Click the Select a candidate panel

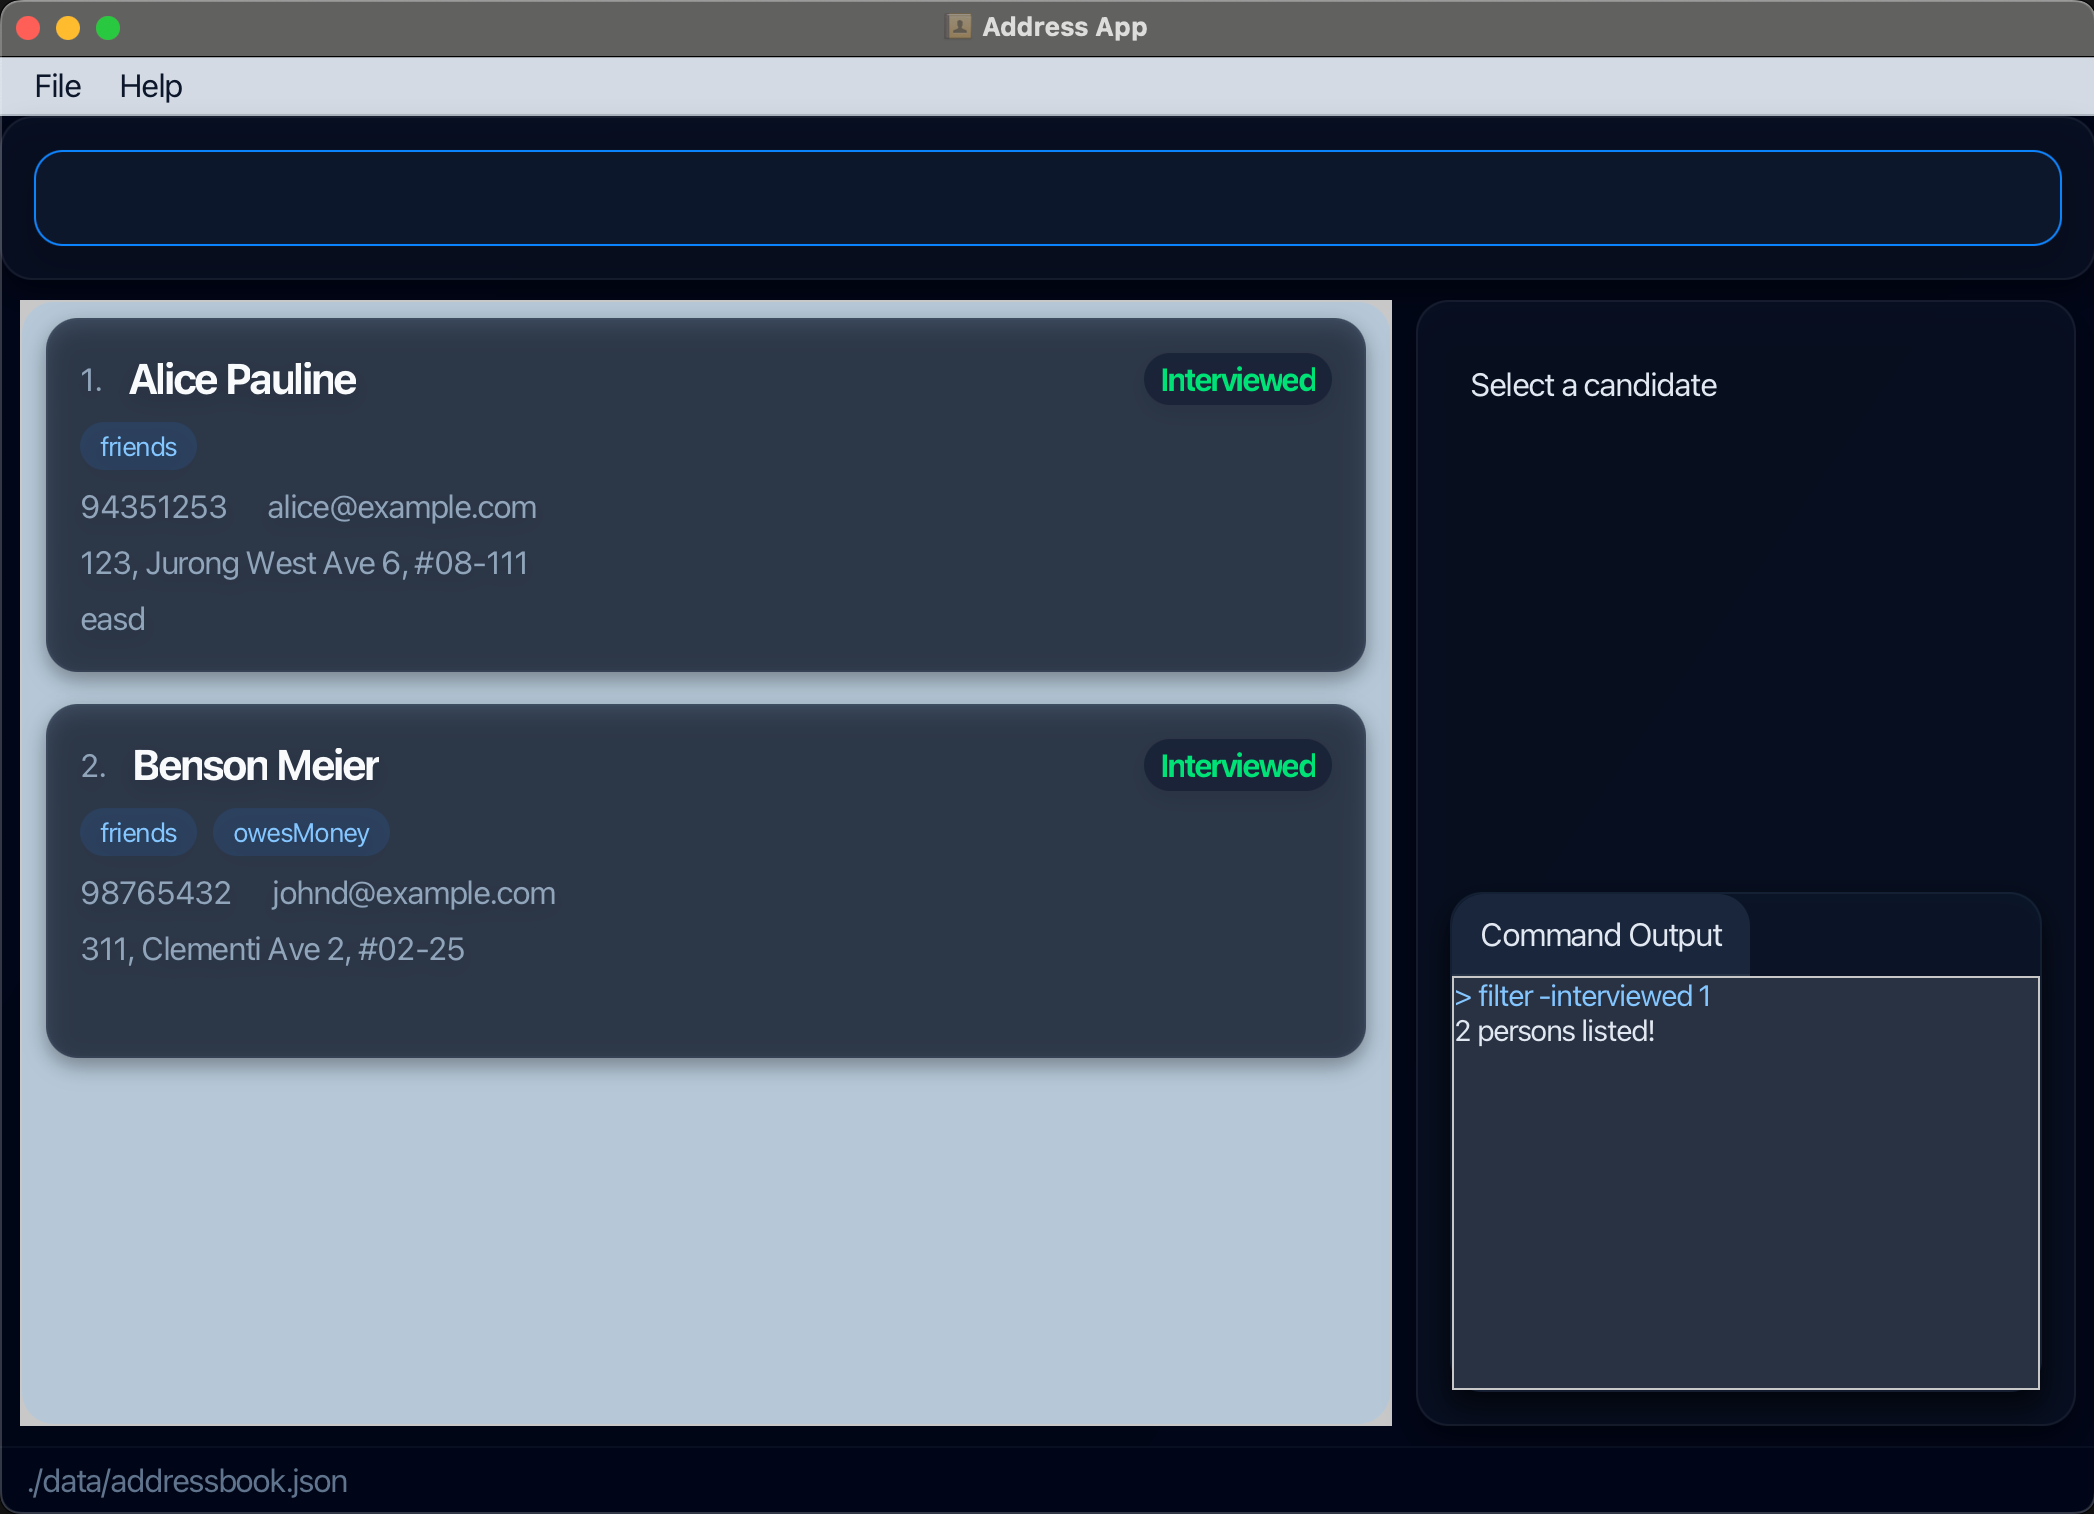(1593, 385)
